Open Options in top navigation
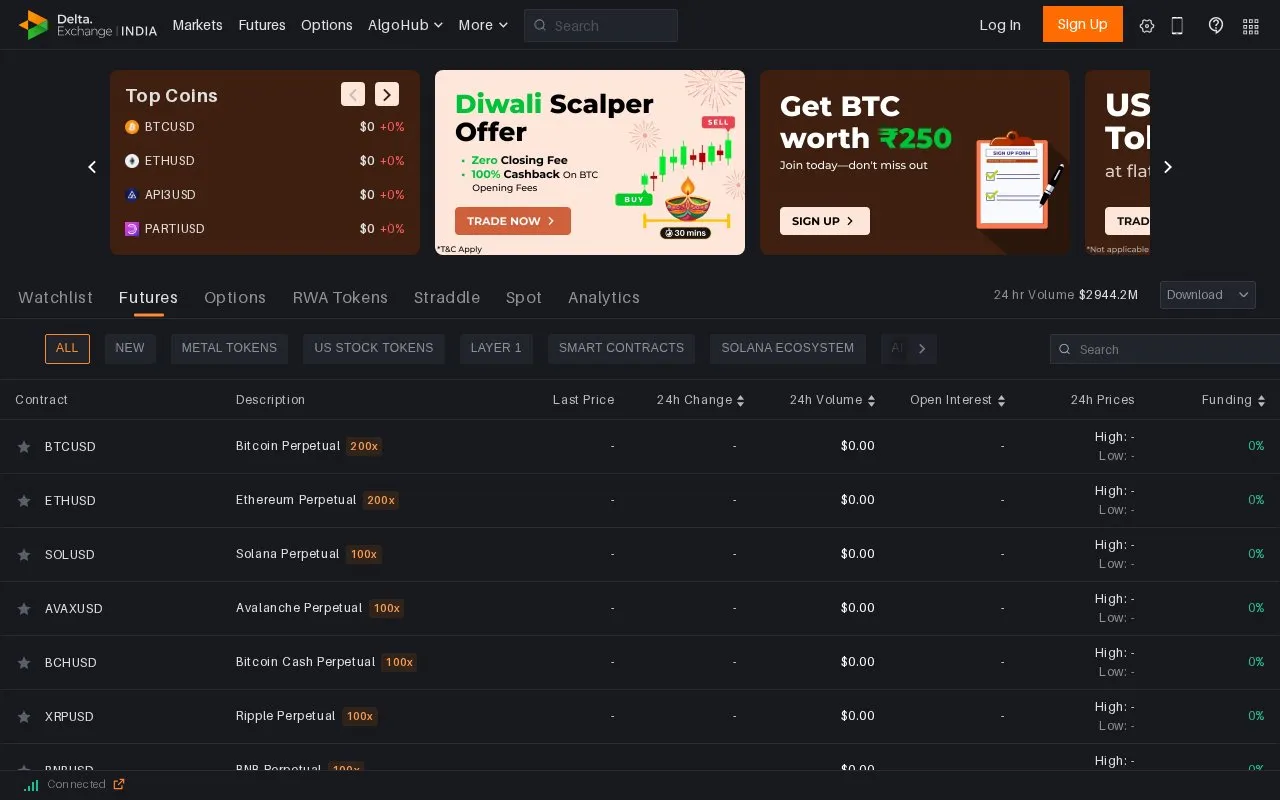 pyautogui.click(x=327, y=25)
